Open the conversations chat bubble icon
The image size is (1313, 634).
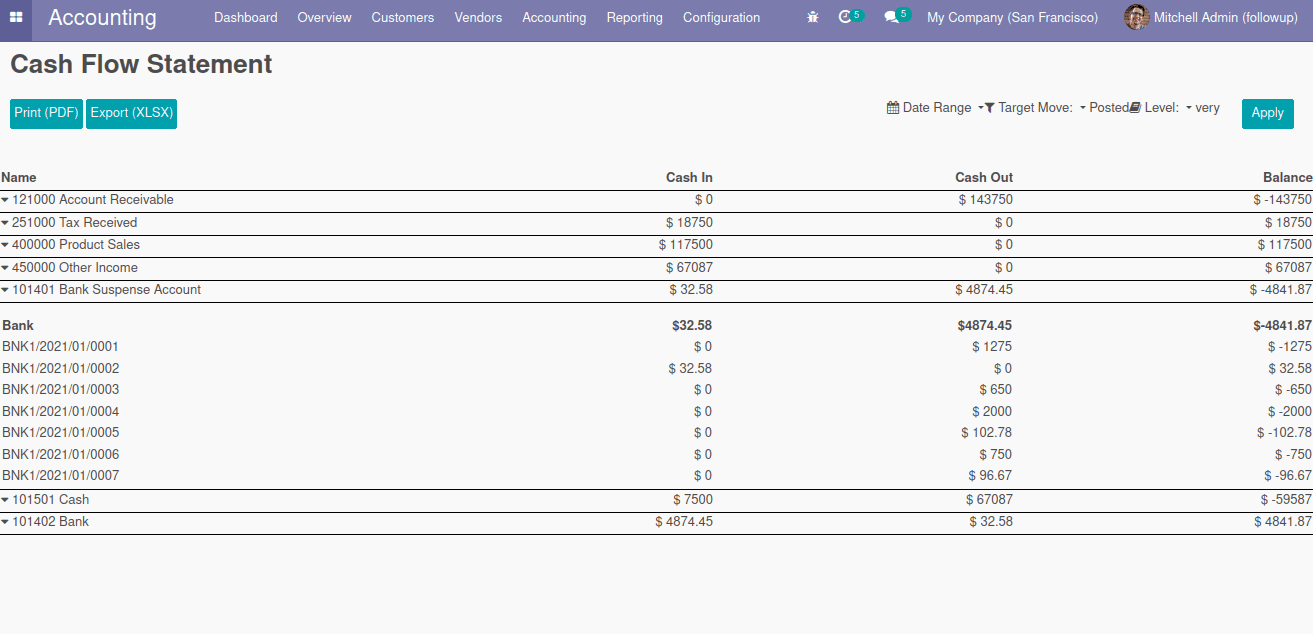tap(891, 17)
